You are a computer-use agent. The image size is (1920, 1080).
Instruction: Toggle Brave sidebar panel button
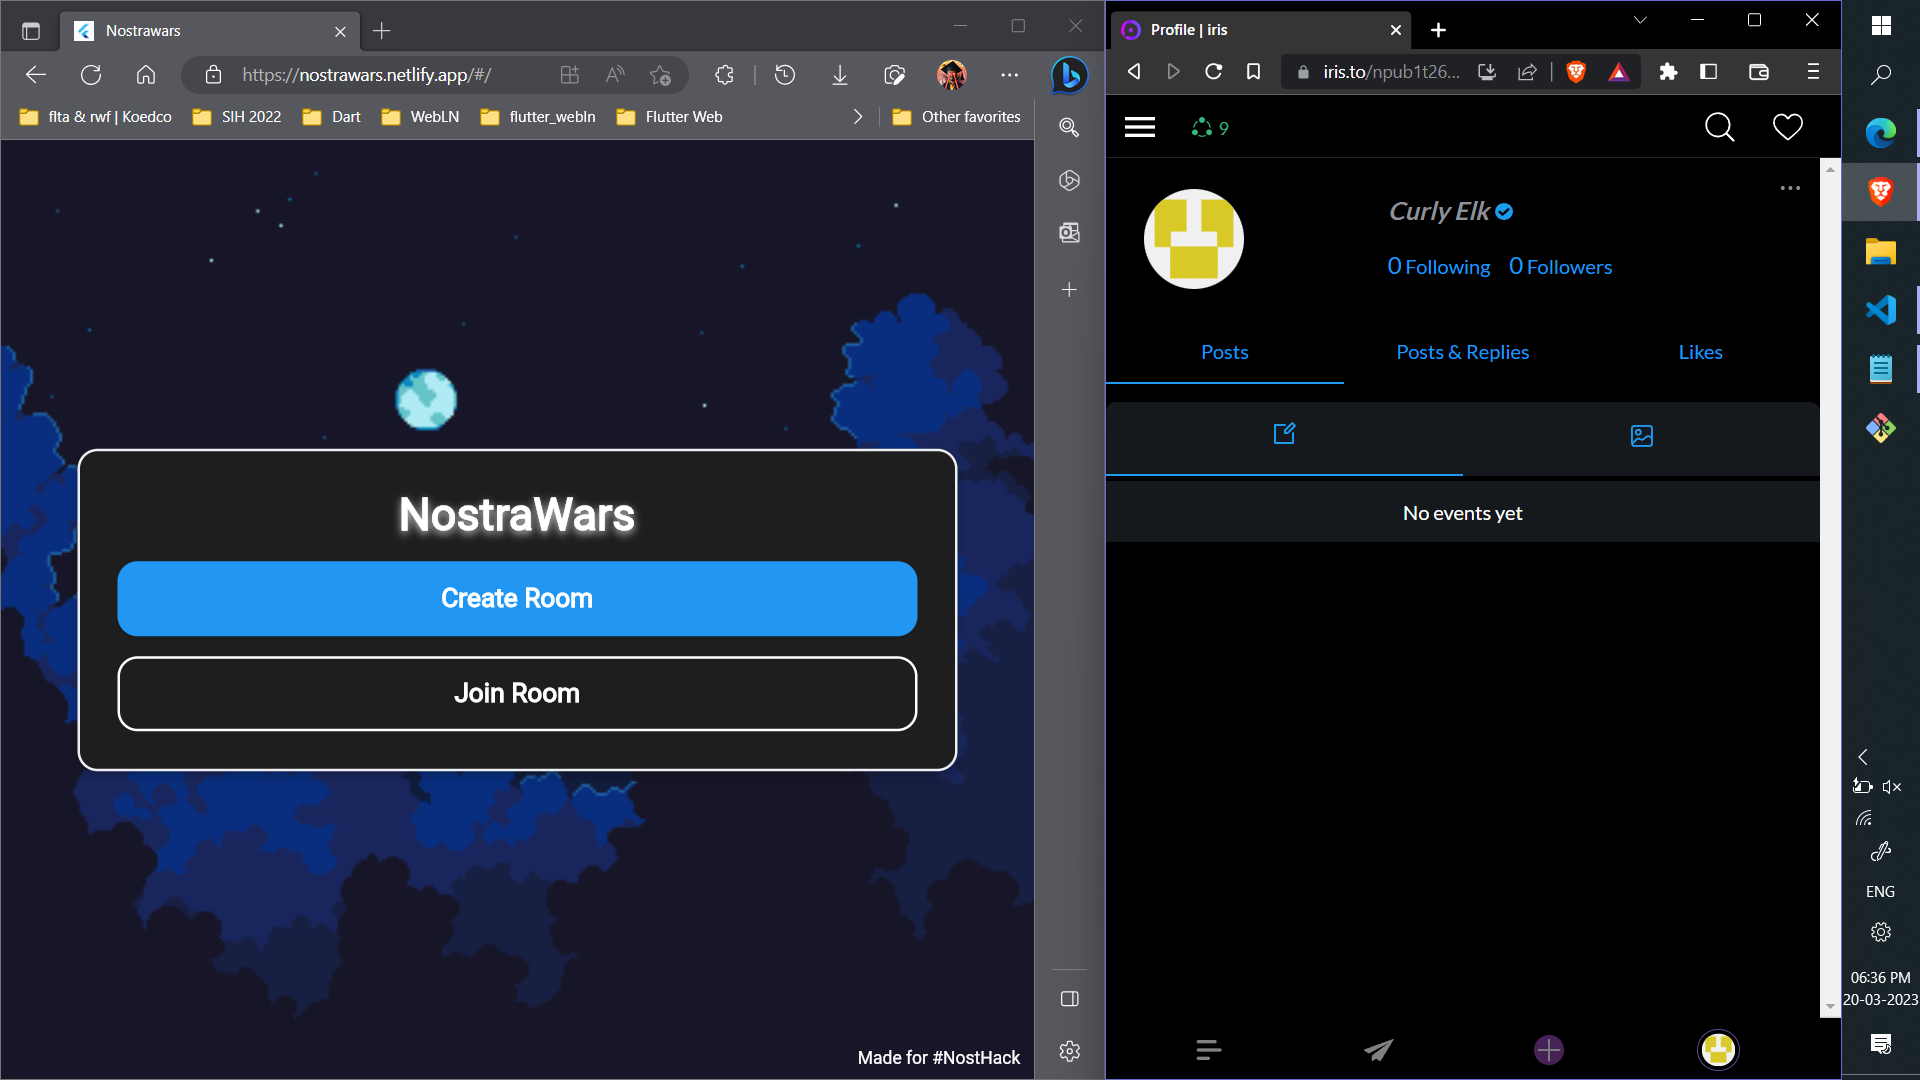coord(1708,72)
